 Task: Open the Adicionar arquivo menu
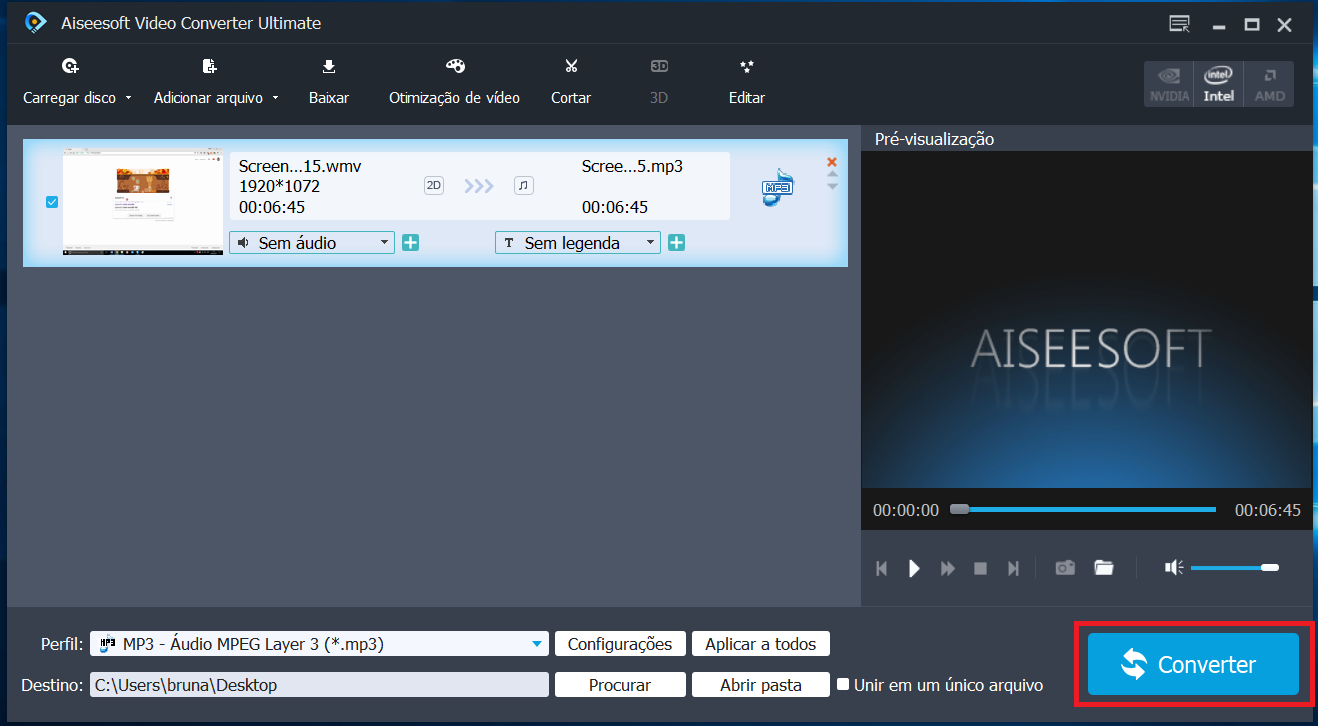click(215, 98)
